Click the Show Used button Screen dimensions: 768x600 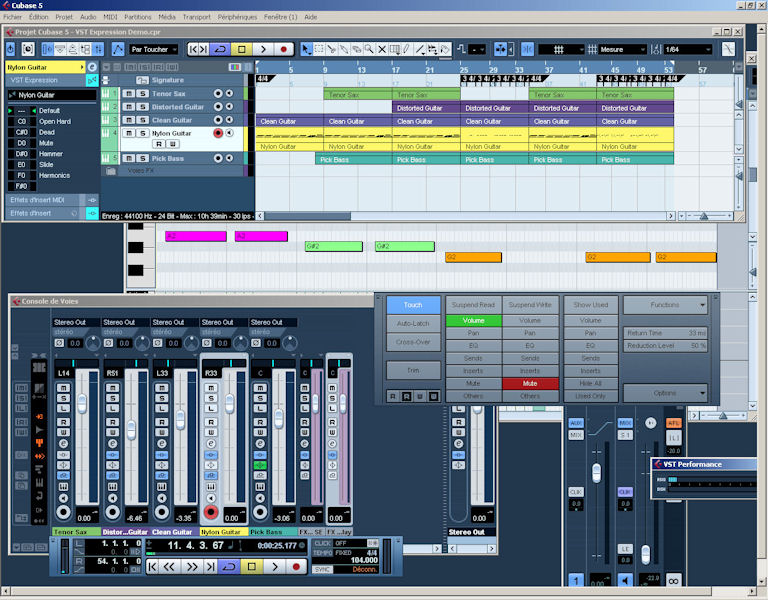pos(591,305)
